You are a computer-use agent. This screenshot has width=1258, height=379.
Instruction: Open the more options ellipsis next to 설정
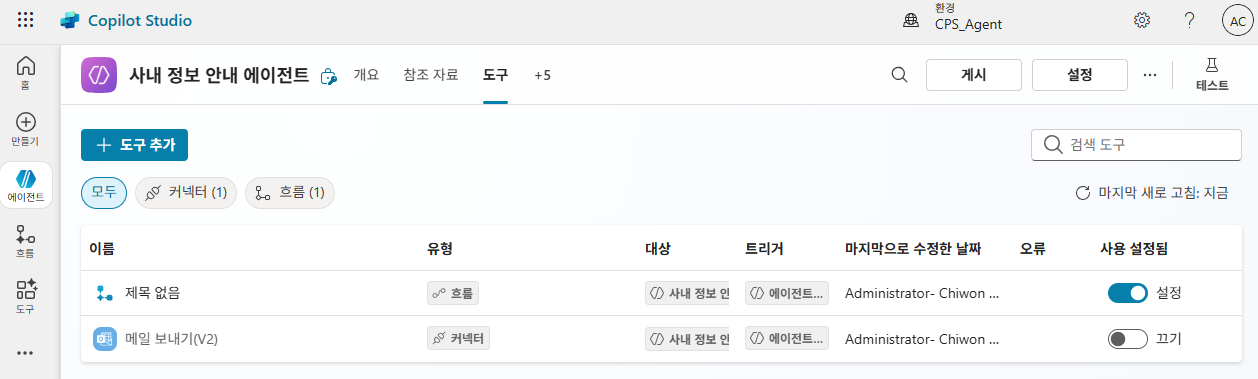[x=1150, y=75]
